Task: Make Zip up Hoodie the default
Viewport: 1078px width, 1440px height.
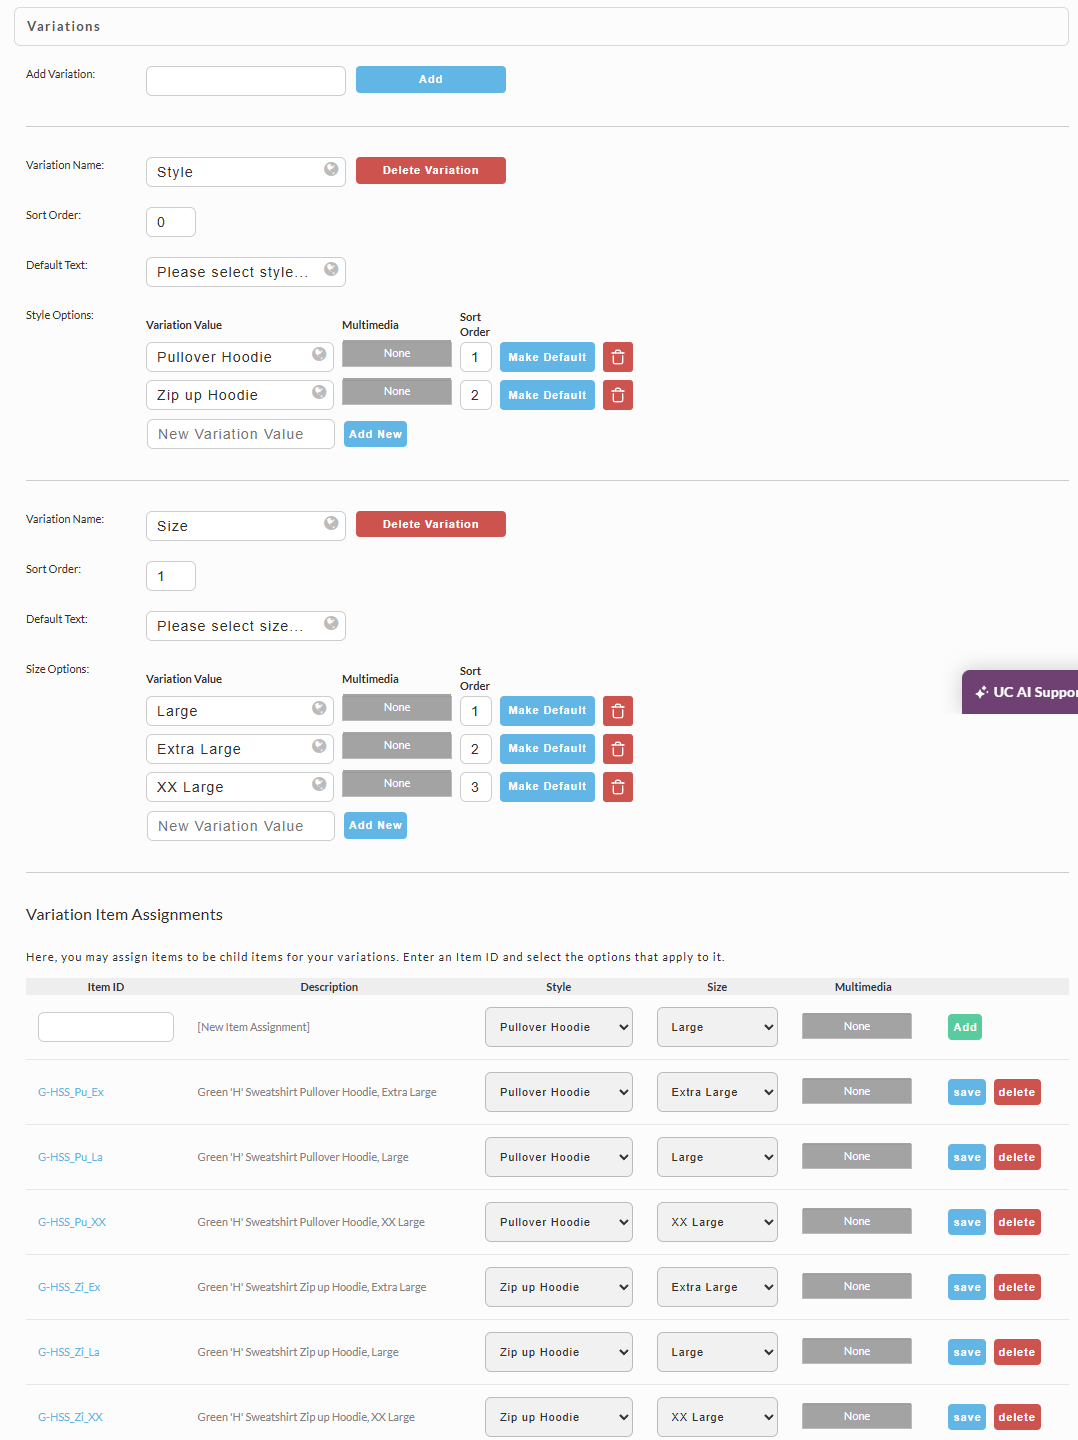Action: pyautogui.click(x=547, y=395)
